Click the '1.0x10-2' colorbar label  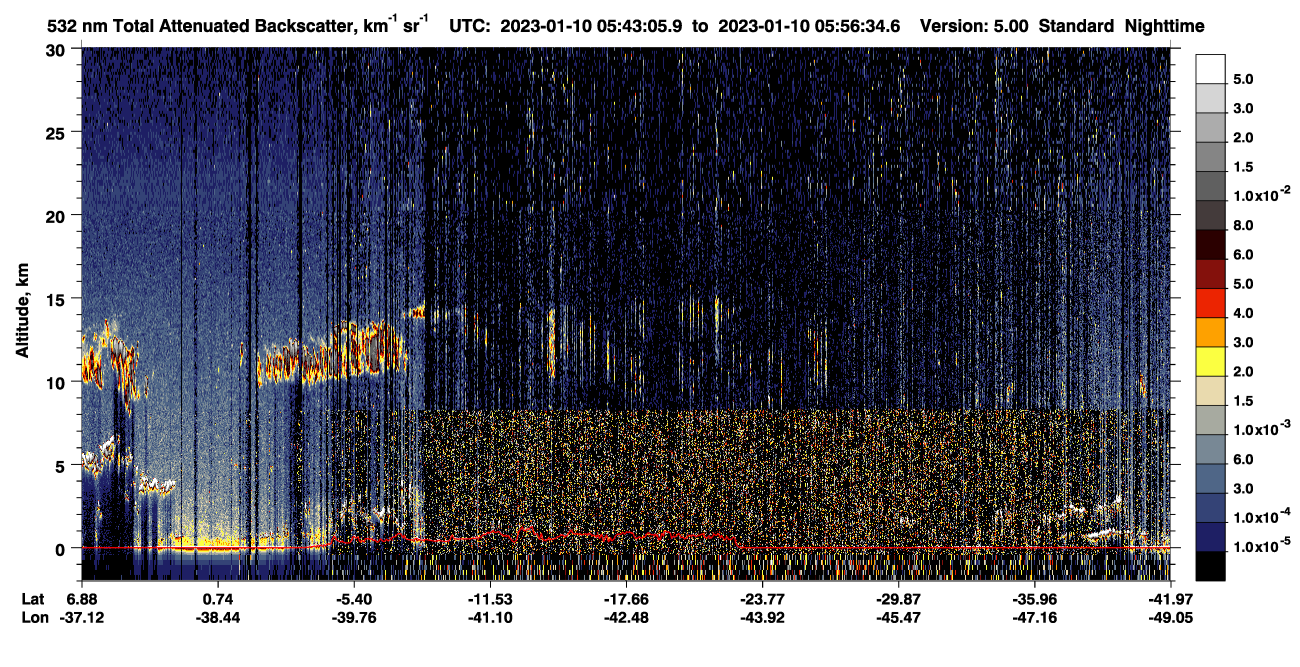point(1263,195)
